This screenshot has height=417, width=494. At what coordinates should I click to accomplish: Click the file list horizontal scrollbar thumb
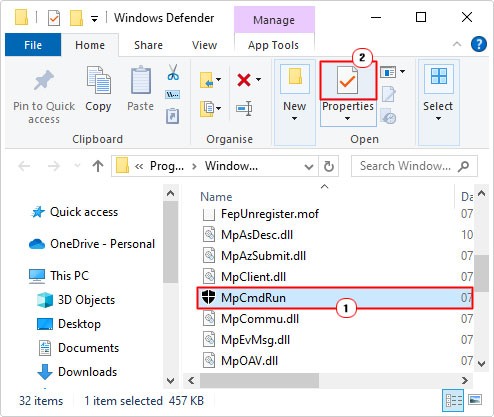(259, 380)
